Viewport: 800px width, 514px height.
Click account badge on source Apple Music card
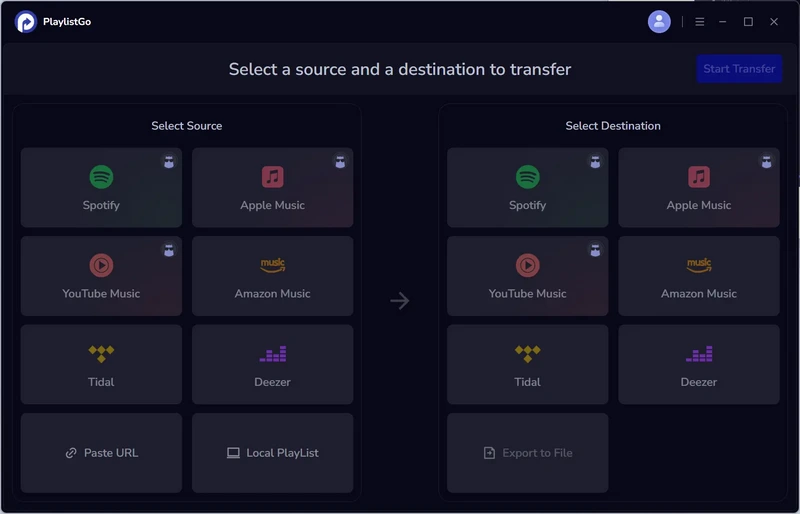[x=340, y=162]
